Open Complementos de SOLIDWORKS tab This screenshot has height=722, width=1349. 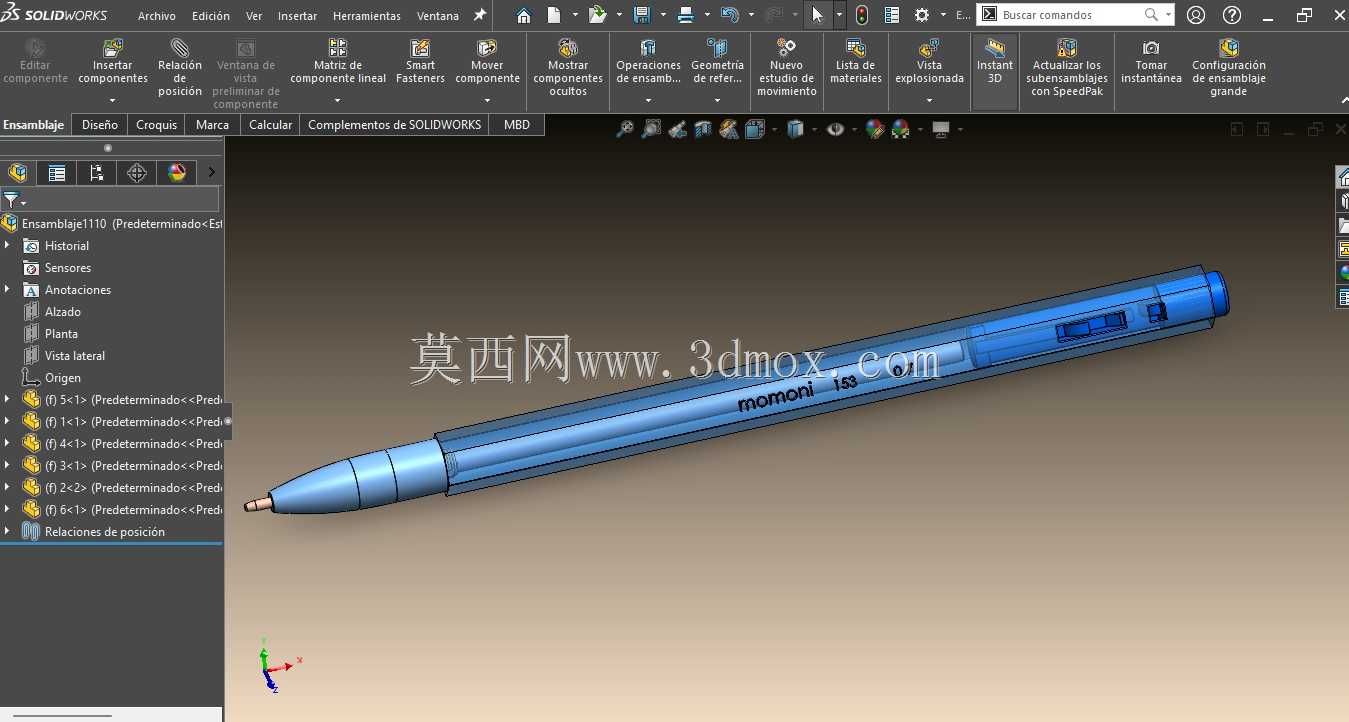[x=394, y=125]
